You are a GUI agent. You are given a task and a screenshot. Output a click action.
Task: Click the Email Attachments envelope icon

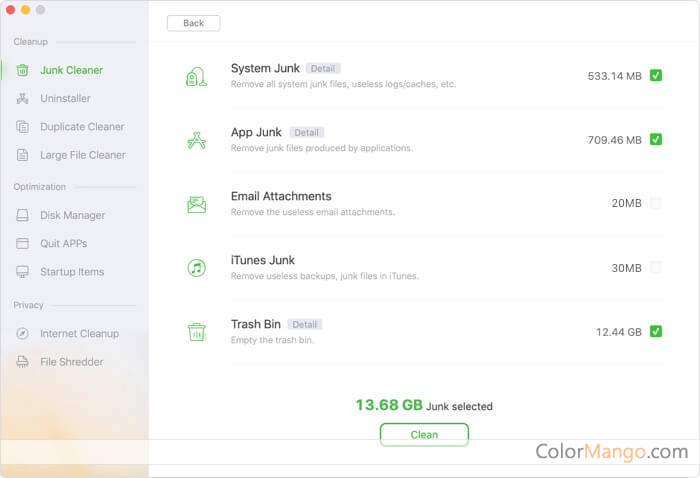pyautogui.click(x=196, y=204)
